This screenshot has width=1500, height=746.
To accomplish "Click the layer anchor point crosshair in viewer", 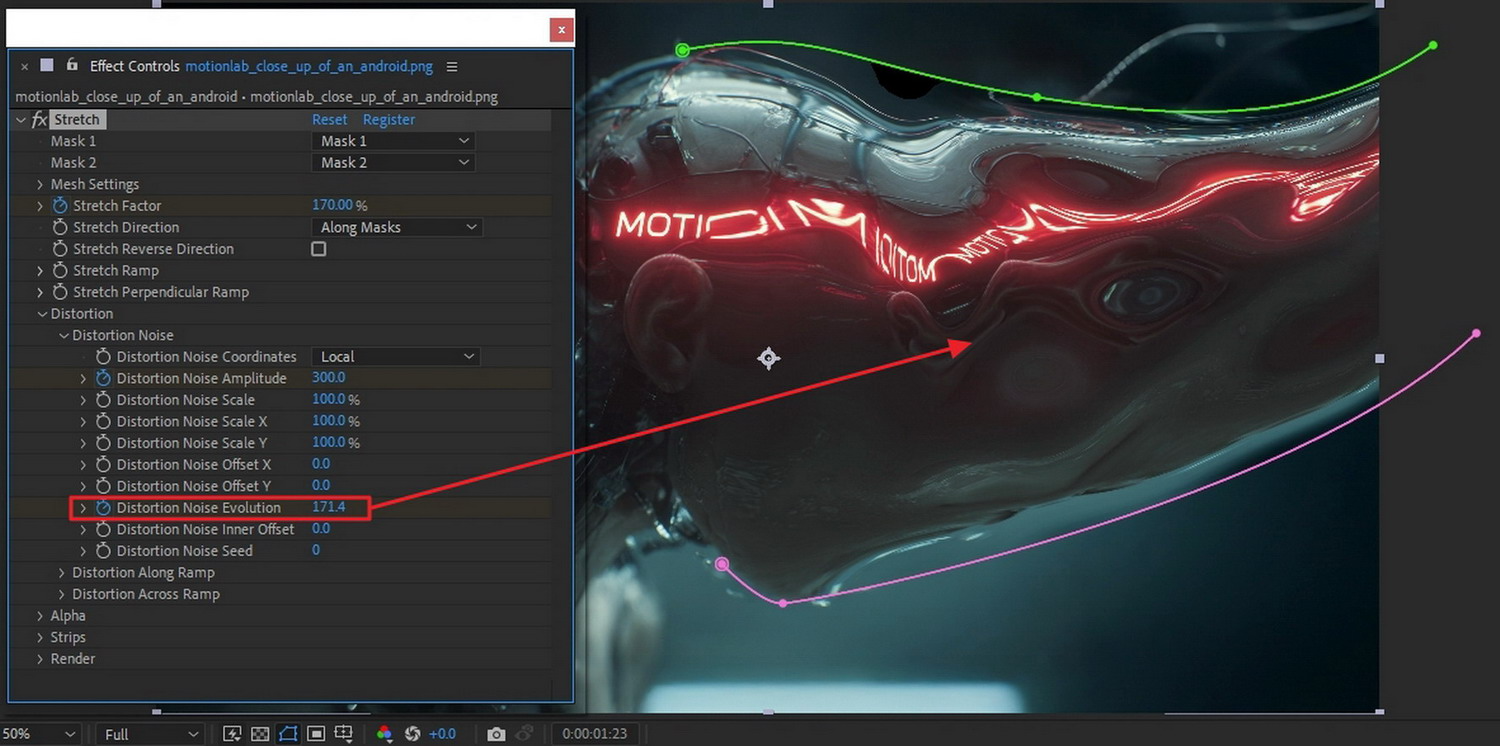I will coord(768,358).
